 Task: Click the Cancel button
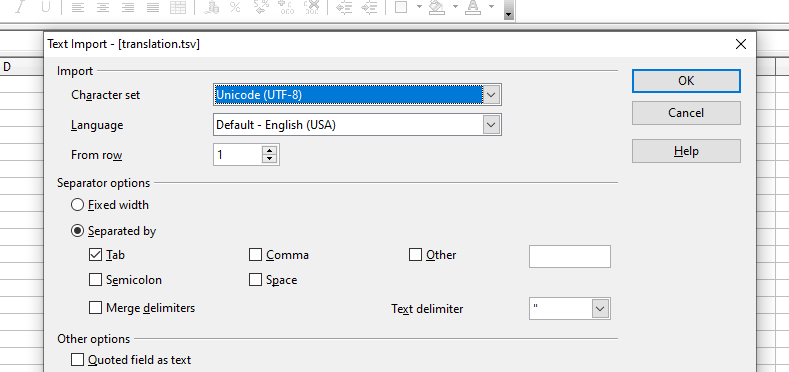(686, 113)
